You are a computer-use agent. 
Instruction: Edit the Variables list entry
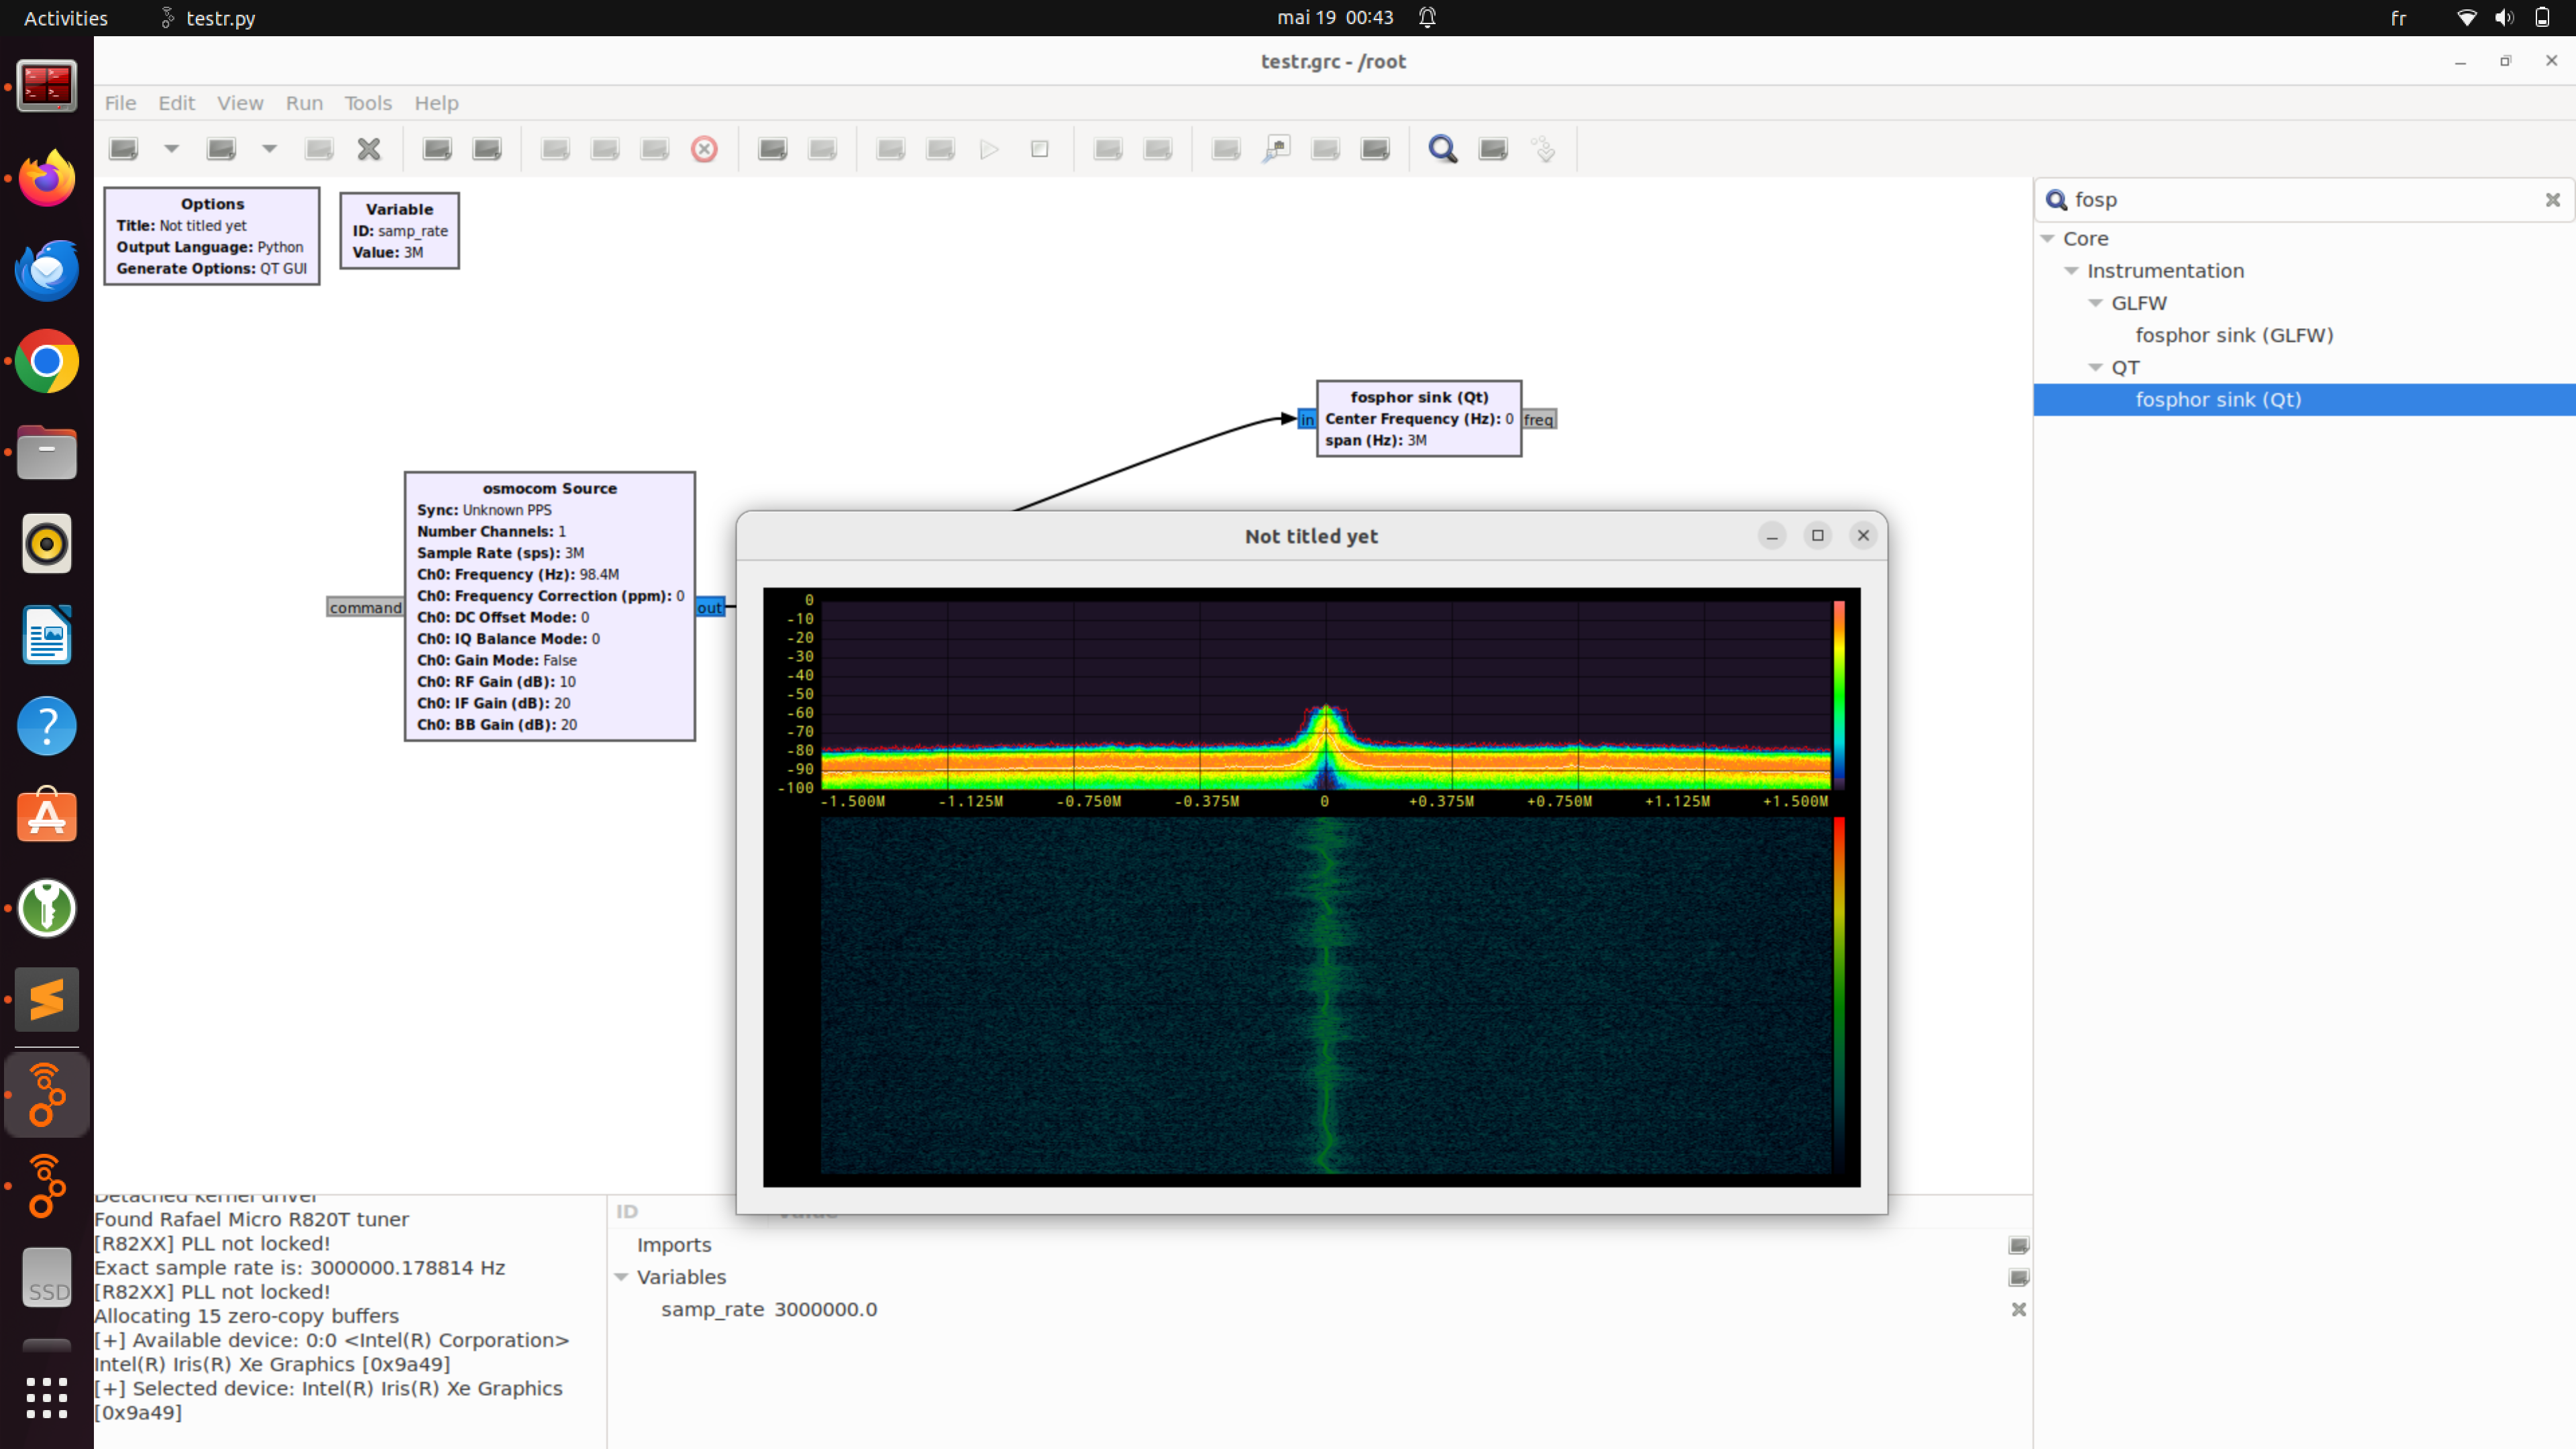(x=2018, y=1277)
